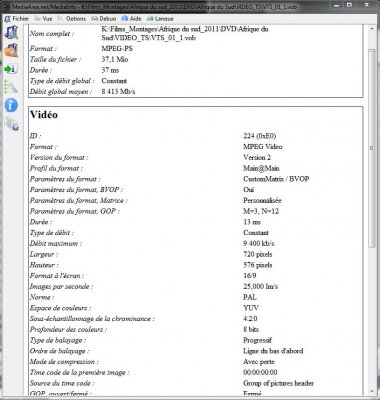Click the MediaInfo title bar app icon

6,7
